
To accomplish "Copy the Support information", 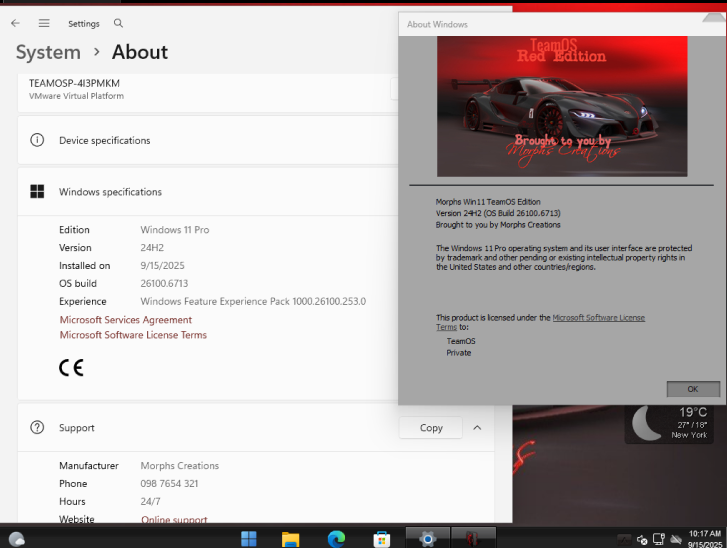I will 431,427.
